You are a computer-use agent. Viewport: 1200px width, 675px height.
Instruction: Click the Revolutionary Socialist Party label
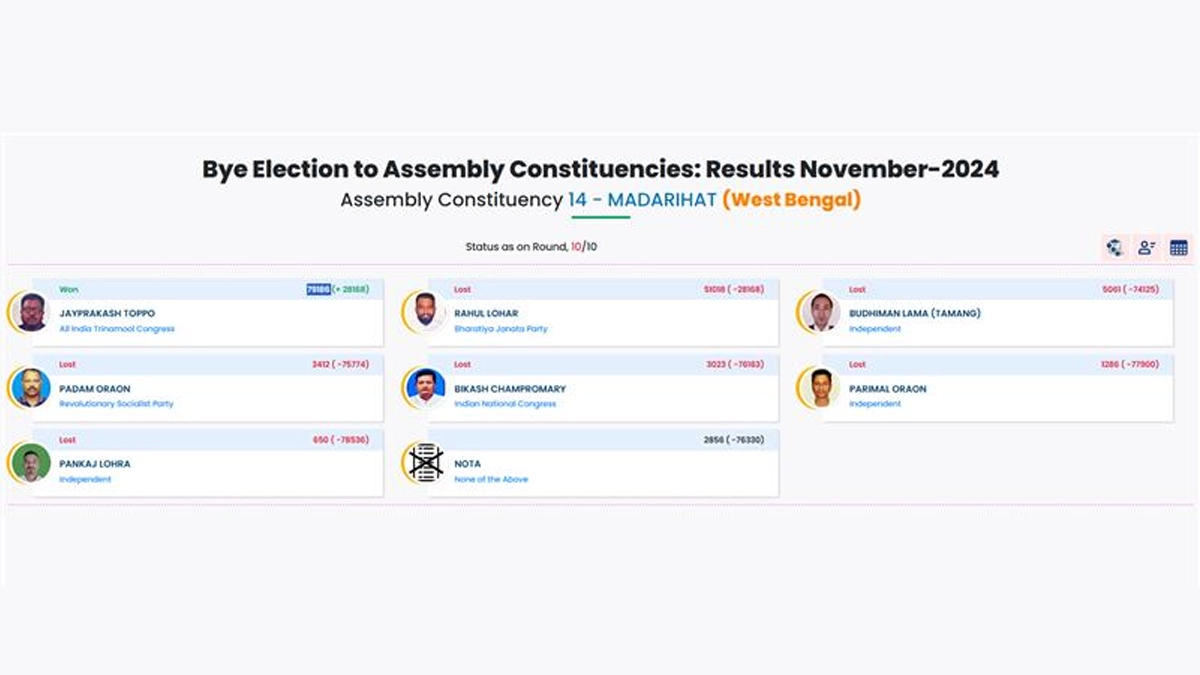pyautogui.click(x=116, y=404)
